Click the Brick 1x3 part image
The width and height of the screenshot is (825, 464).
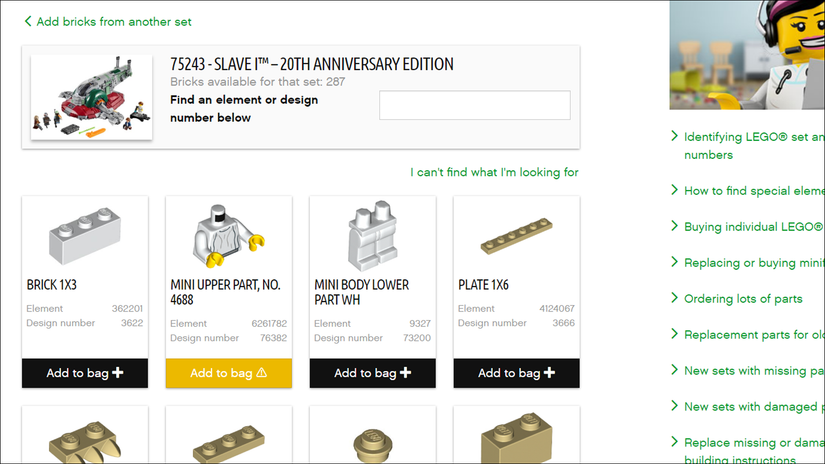click(x=84, y=233)
